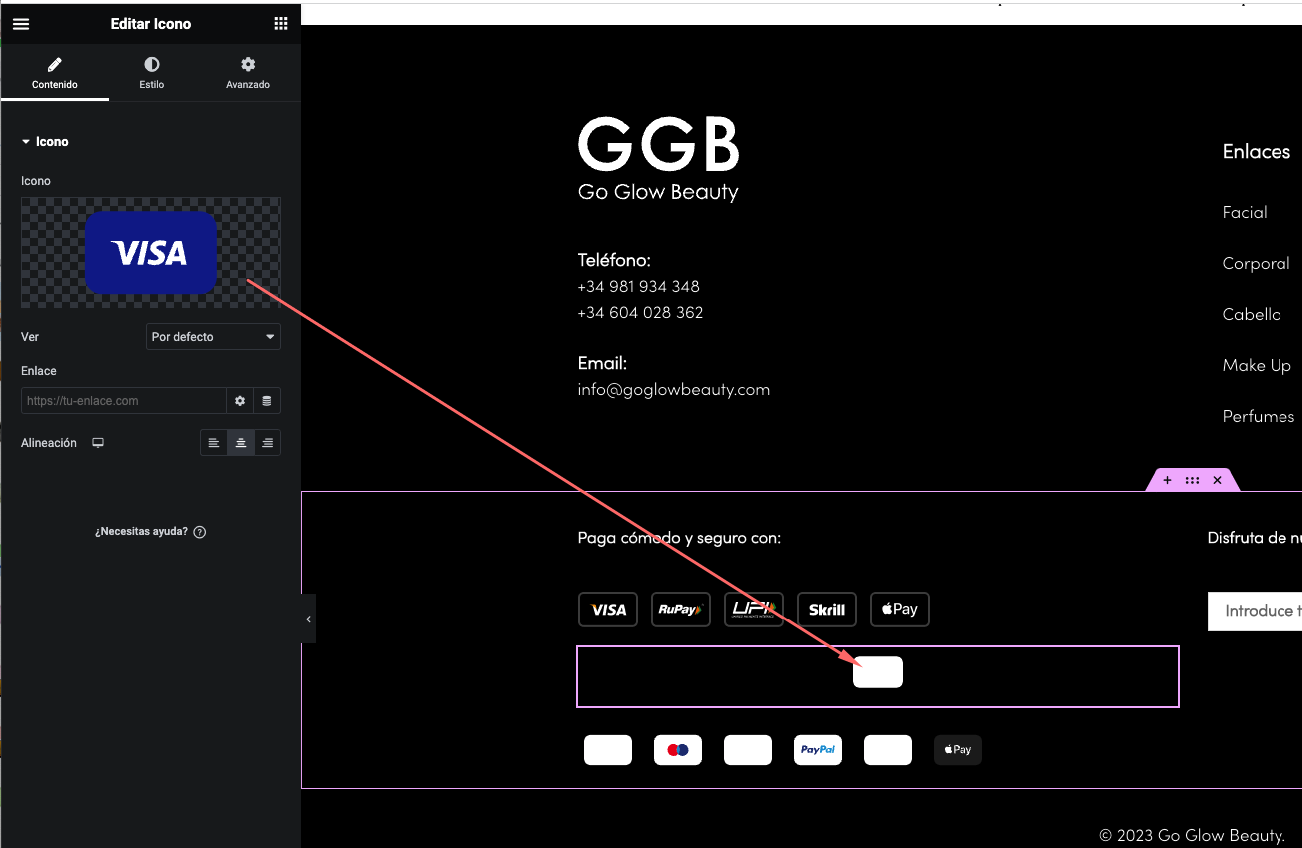The width and height of the screenshot is (1302, 848).
Task: Click the section drag handle dots
Action: (1192, 480)
